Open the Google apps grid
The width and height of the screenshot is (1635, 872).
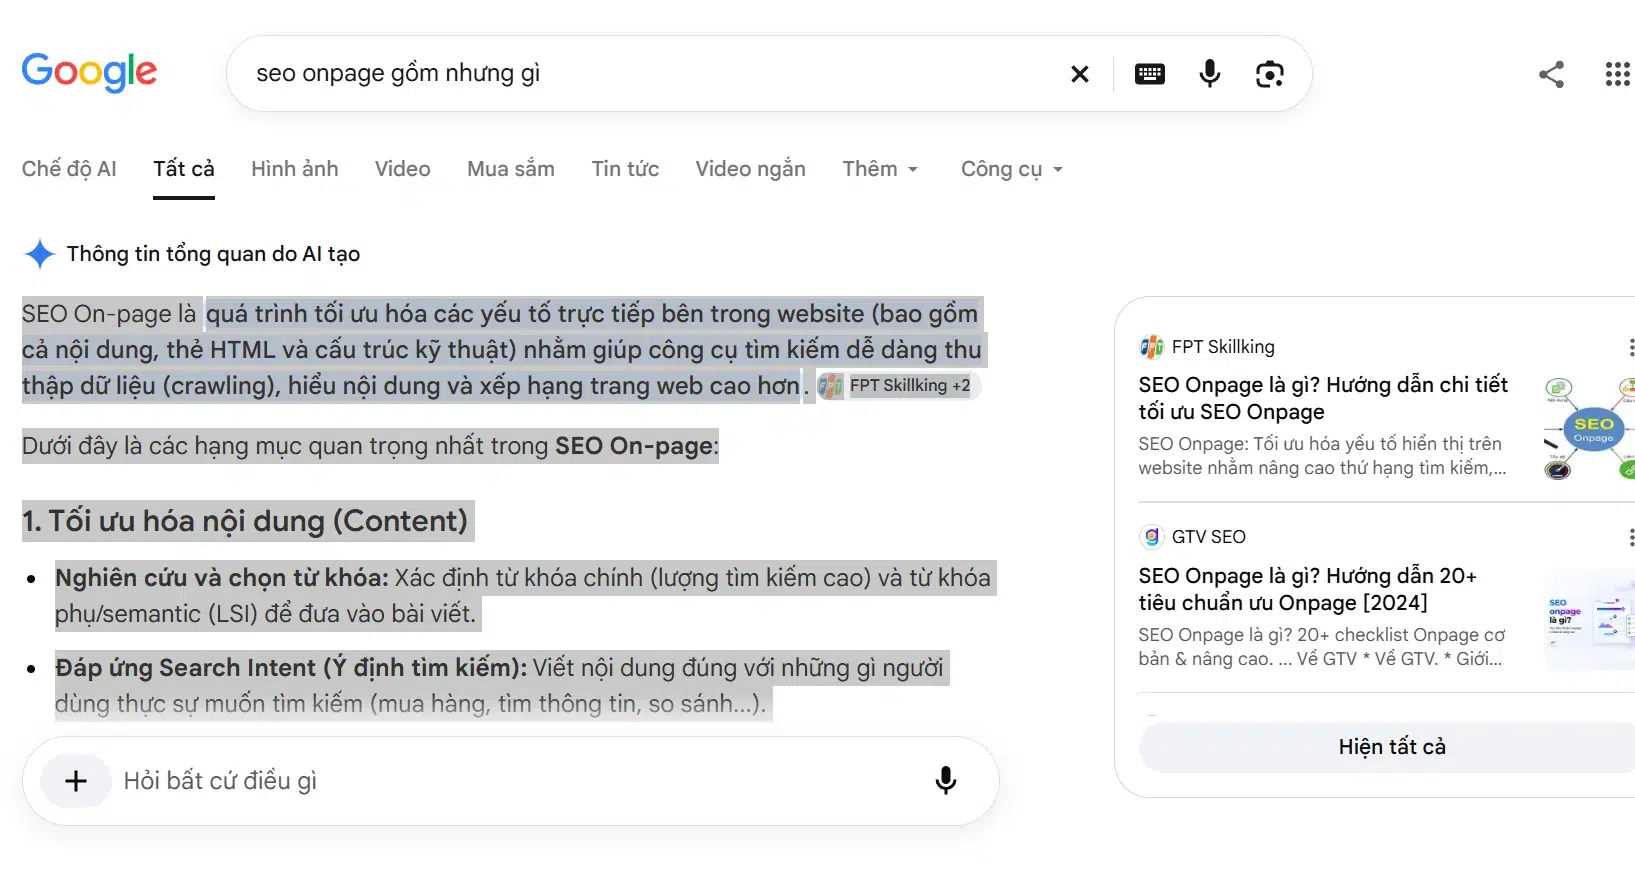click(1617, 74)
